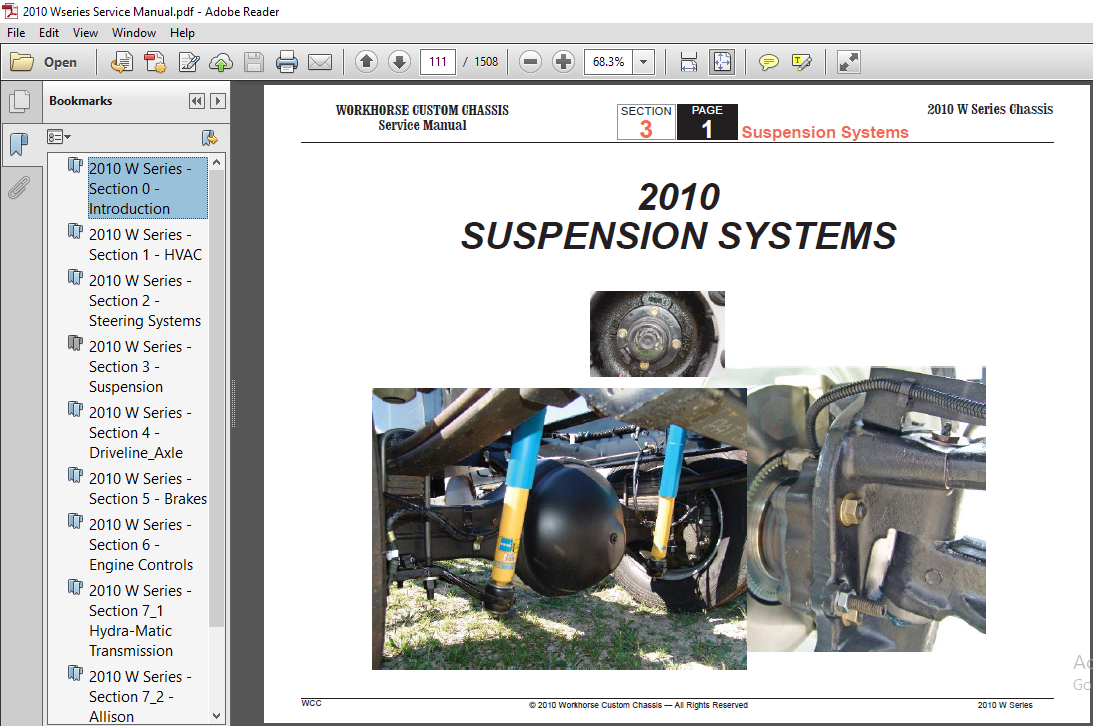1093x726 pixels.
Task: Go to next page with down arrow
Action: (x=399, y=62)
